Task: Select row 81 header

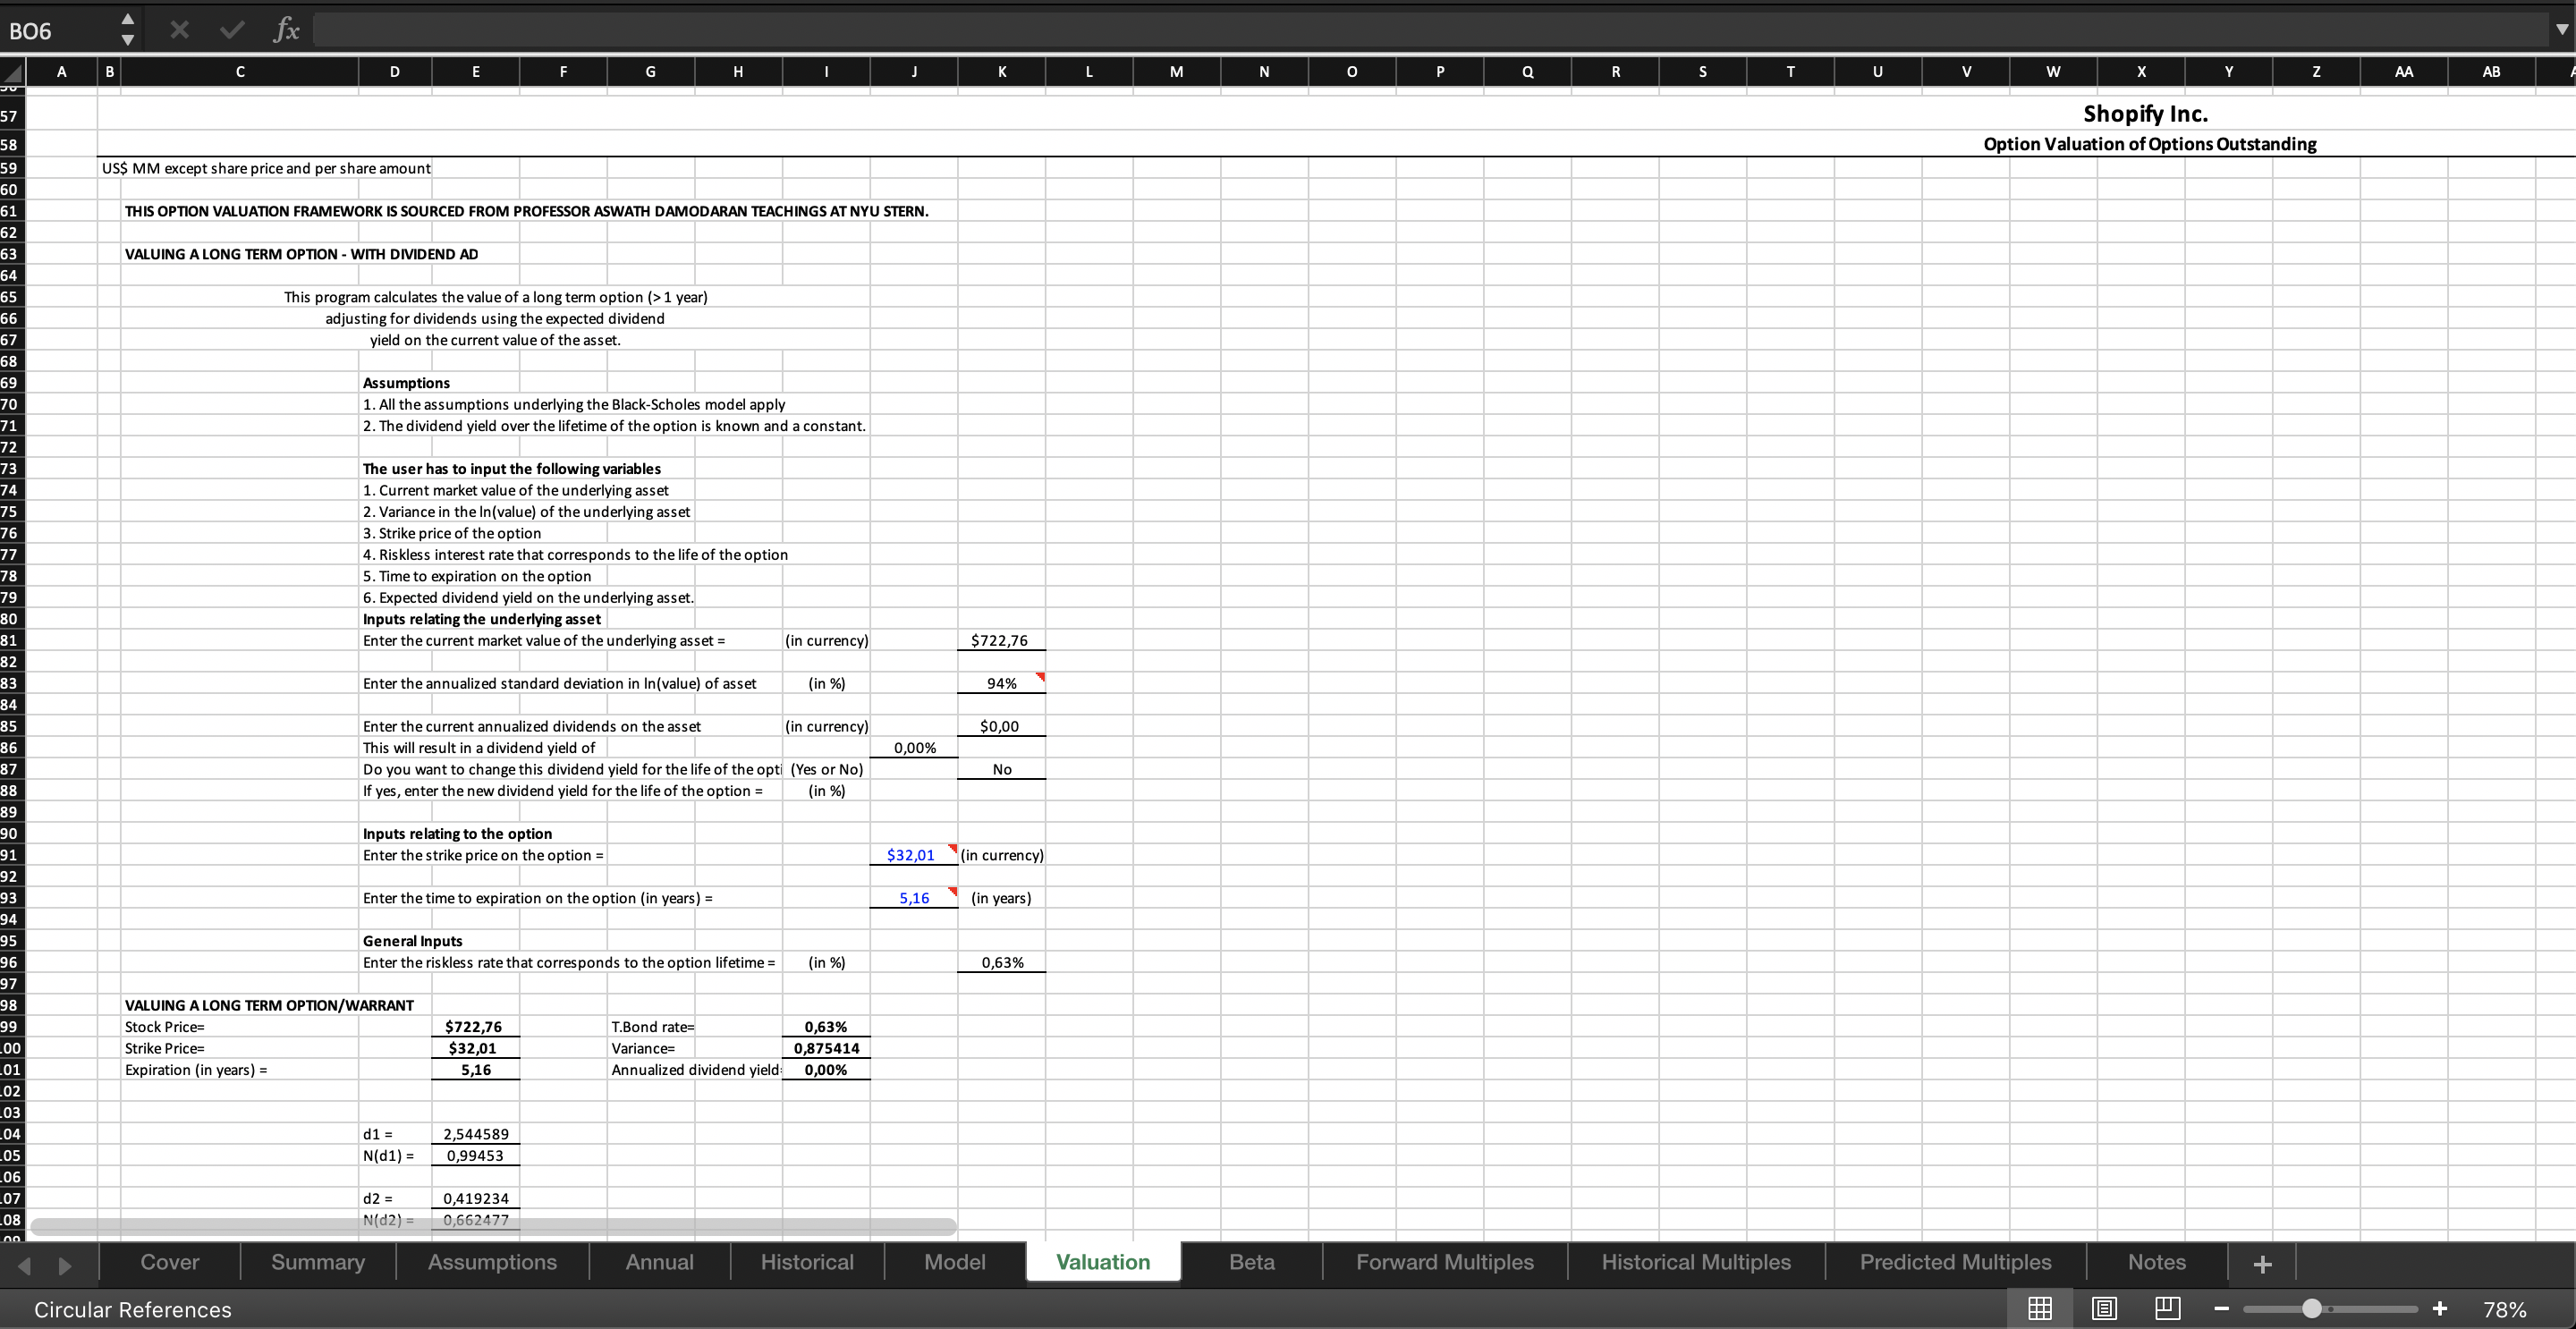Action: click(10, 640)
